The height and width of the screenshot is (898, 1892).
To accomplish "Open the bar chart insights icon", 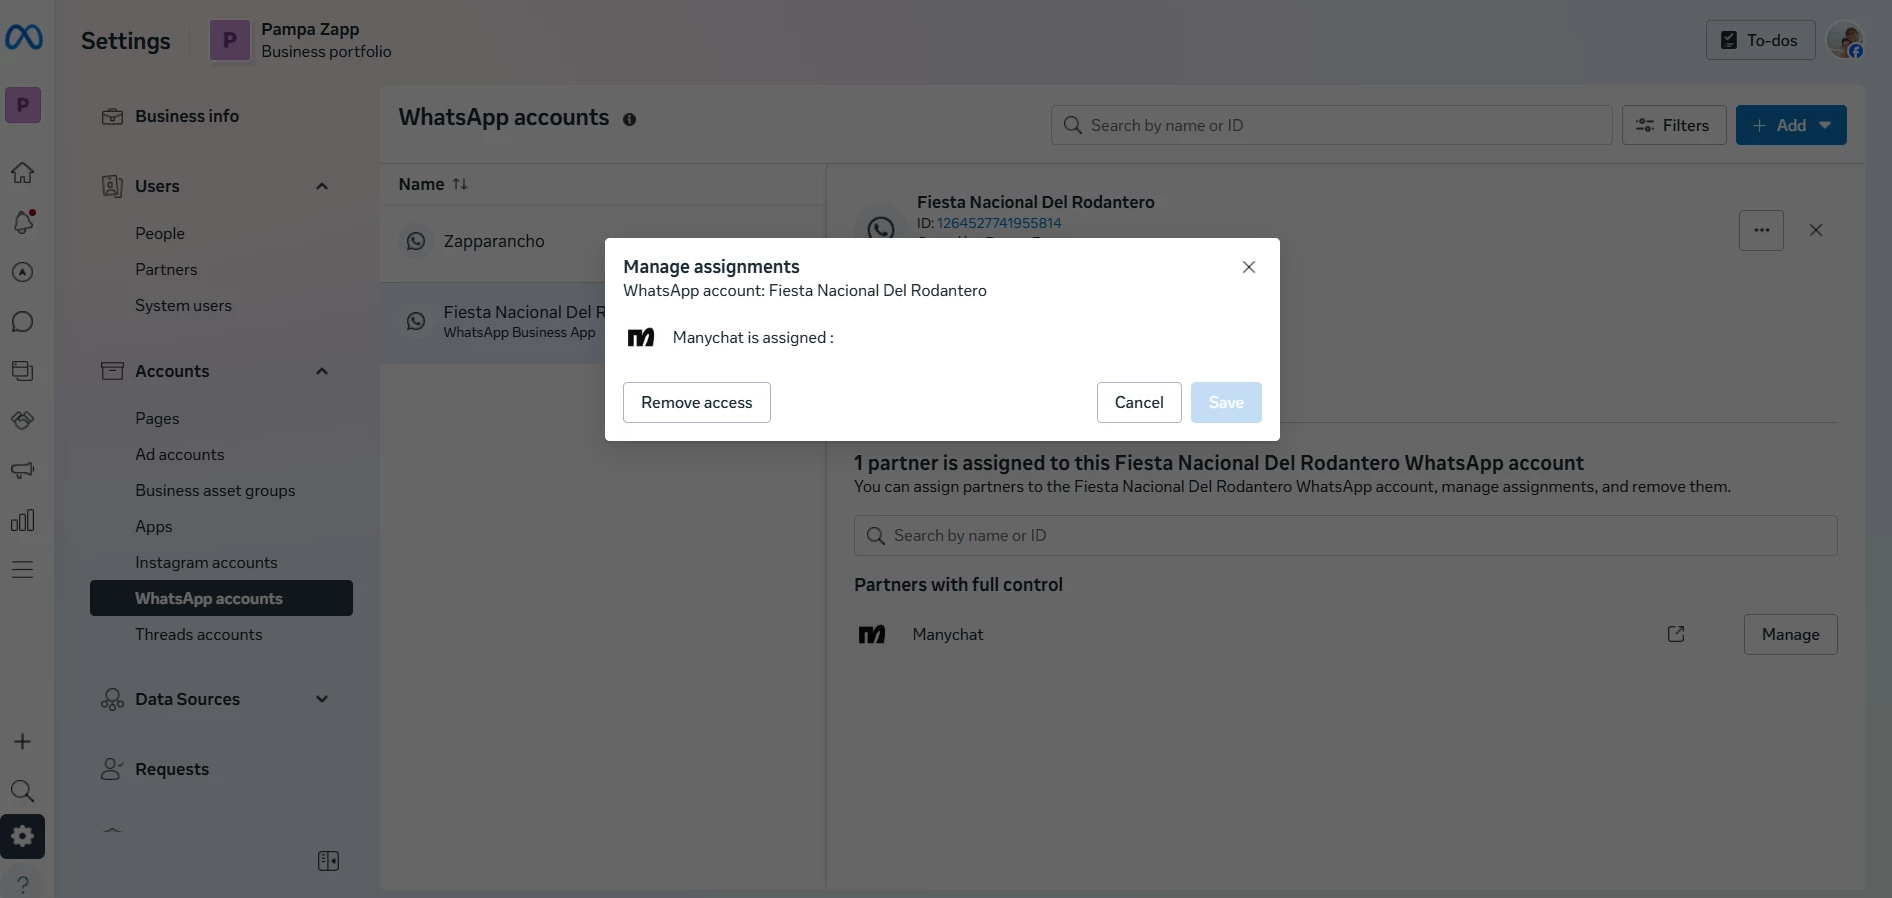I will coord(22,520).
